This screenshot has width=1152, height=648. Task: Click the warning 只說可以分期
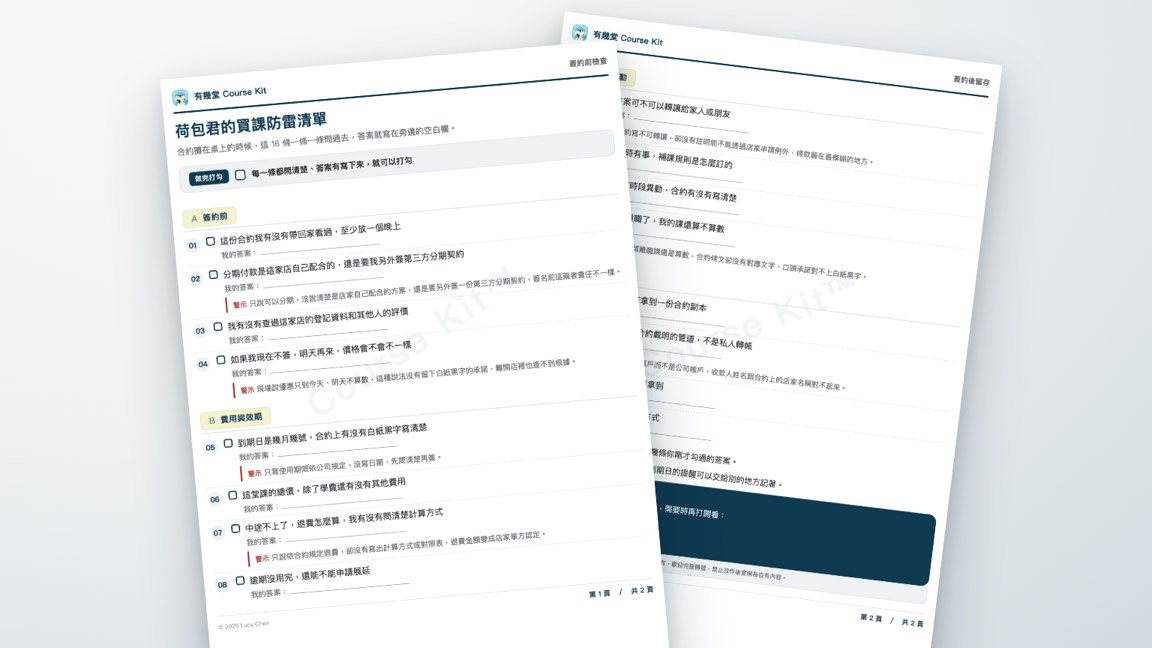(426, 288)
